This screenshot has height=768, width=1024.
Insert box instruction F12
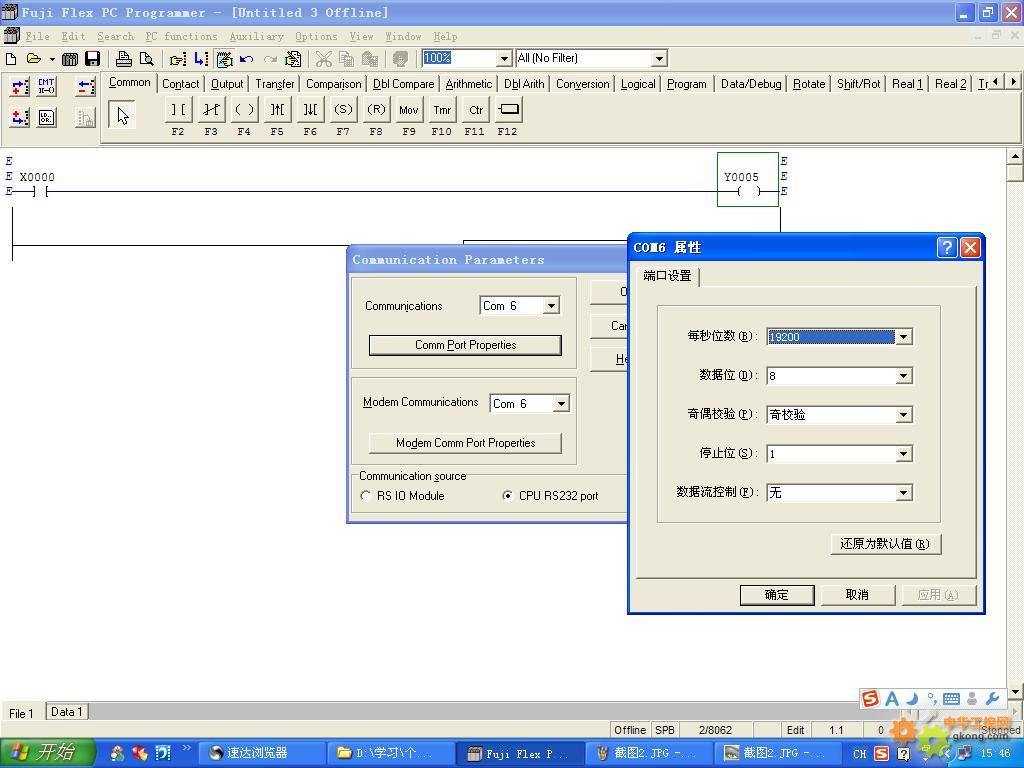click(x=508, y=110)
